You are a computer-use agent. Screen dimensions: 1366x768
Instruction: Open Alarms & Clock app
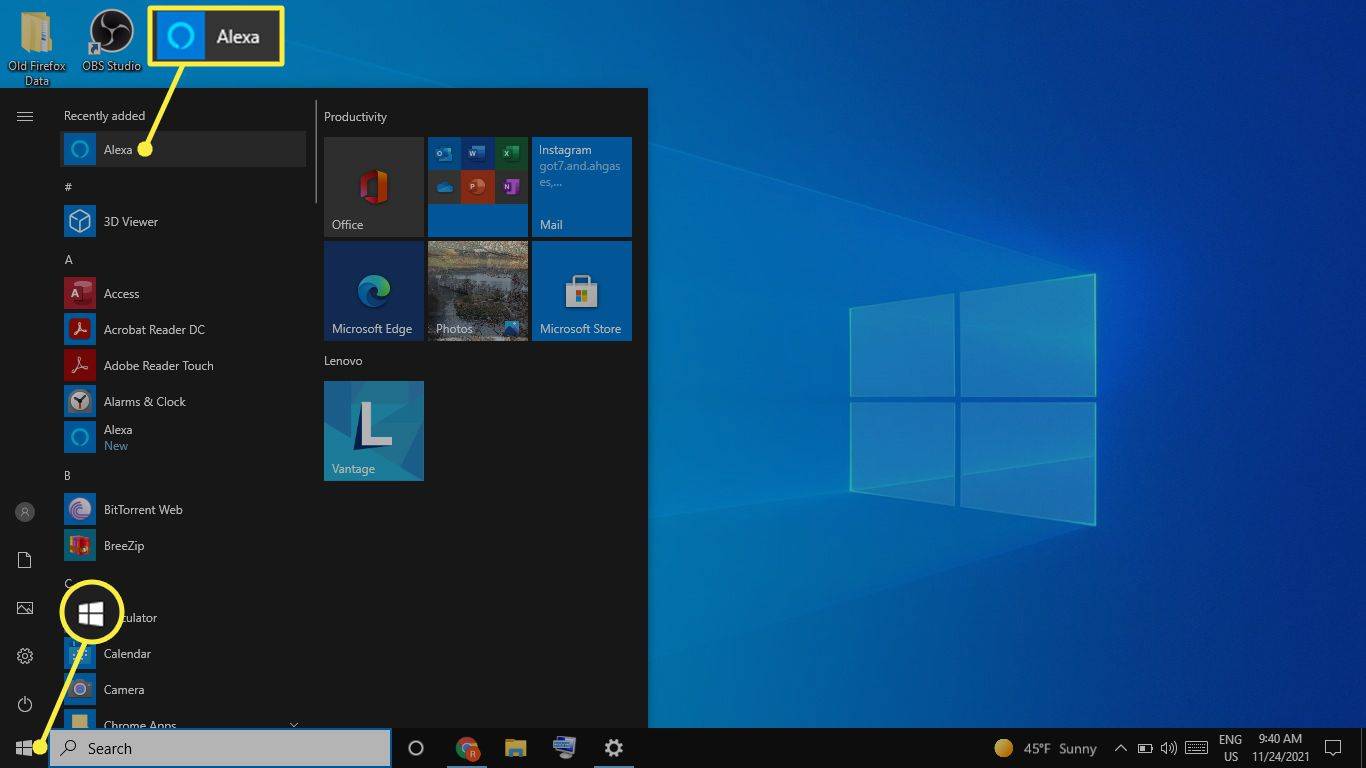(x=183, y=402)
